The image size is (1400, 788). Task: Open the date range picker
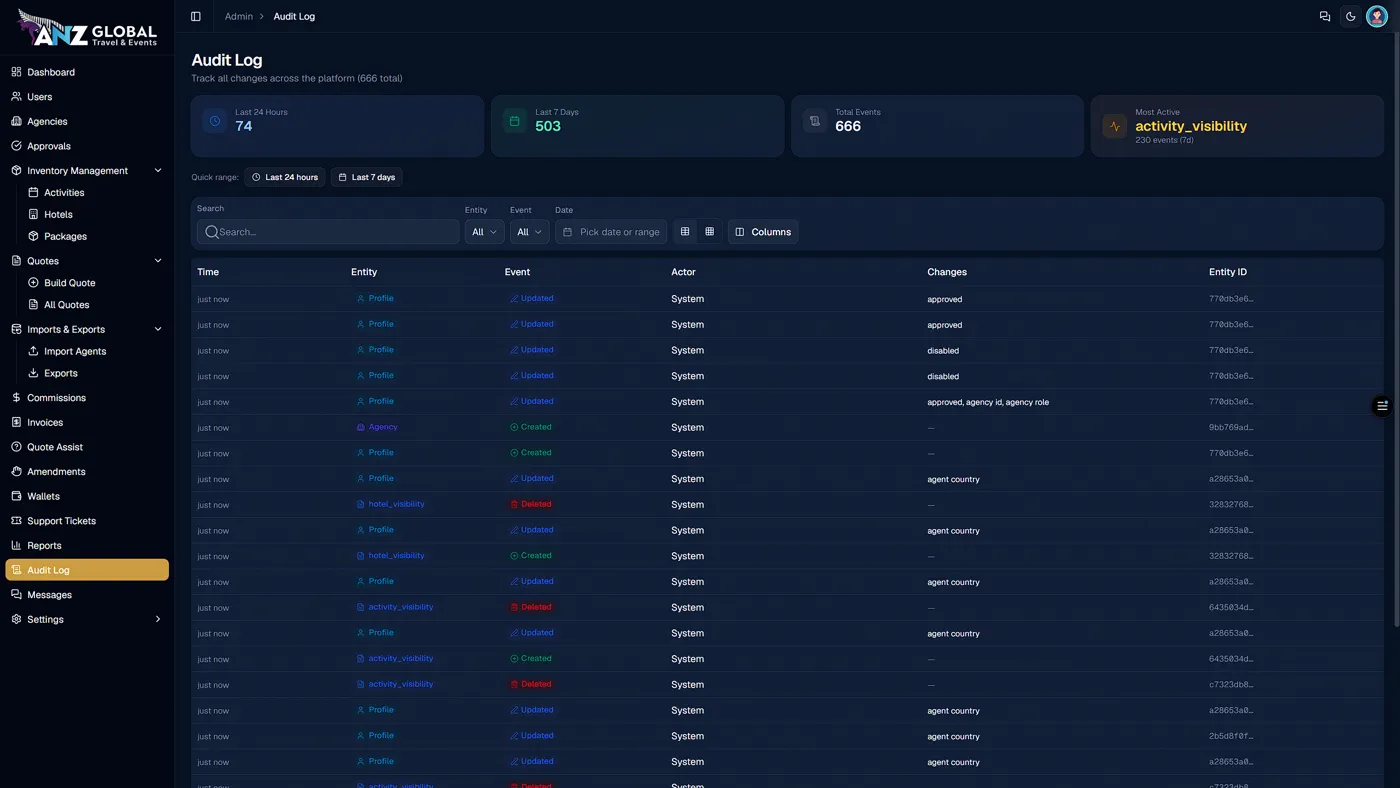coord(611,232)
